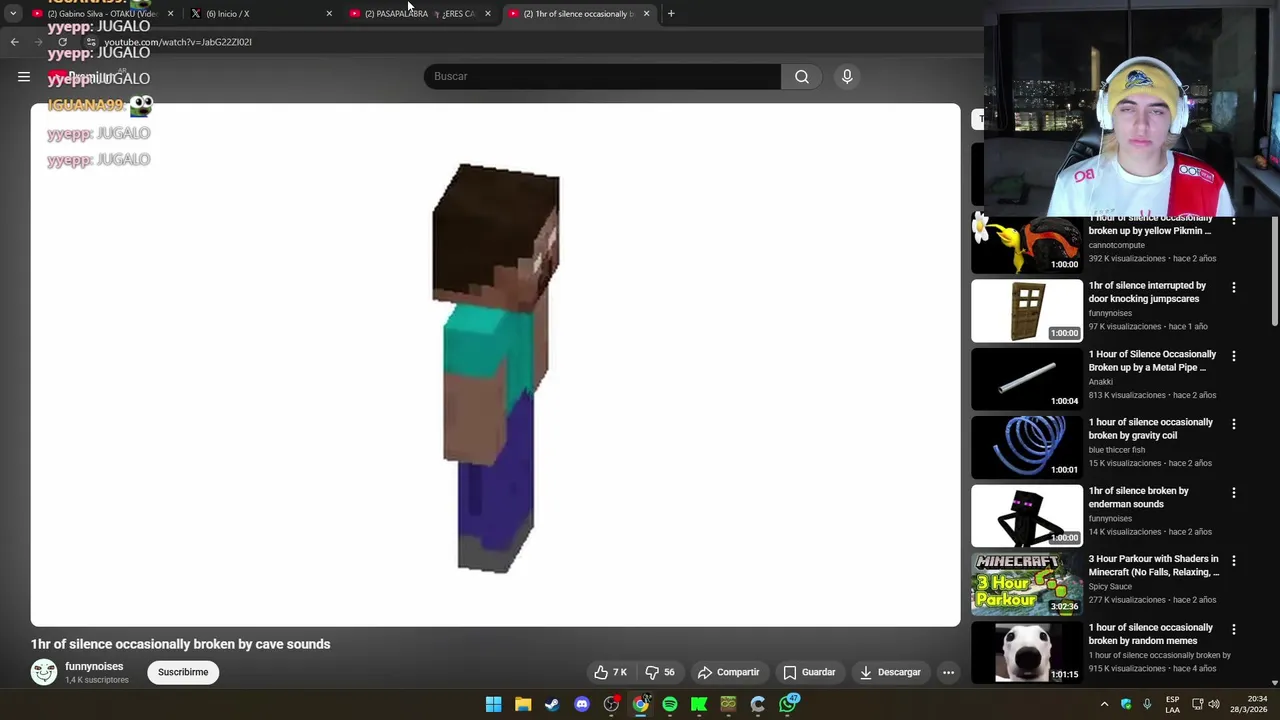1280x720 pixels.
Task: Click browser back arrow
Action: click(x=14, y=42)
